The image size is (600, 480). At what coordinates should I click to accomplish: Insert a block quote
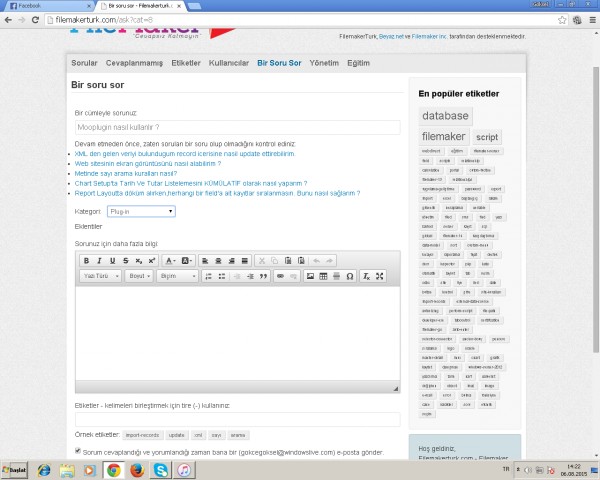tap(263, 276)
